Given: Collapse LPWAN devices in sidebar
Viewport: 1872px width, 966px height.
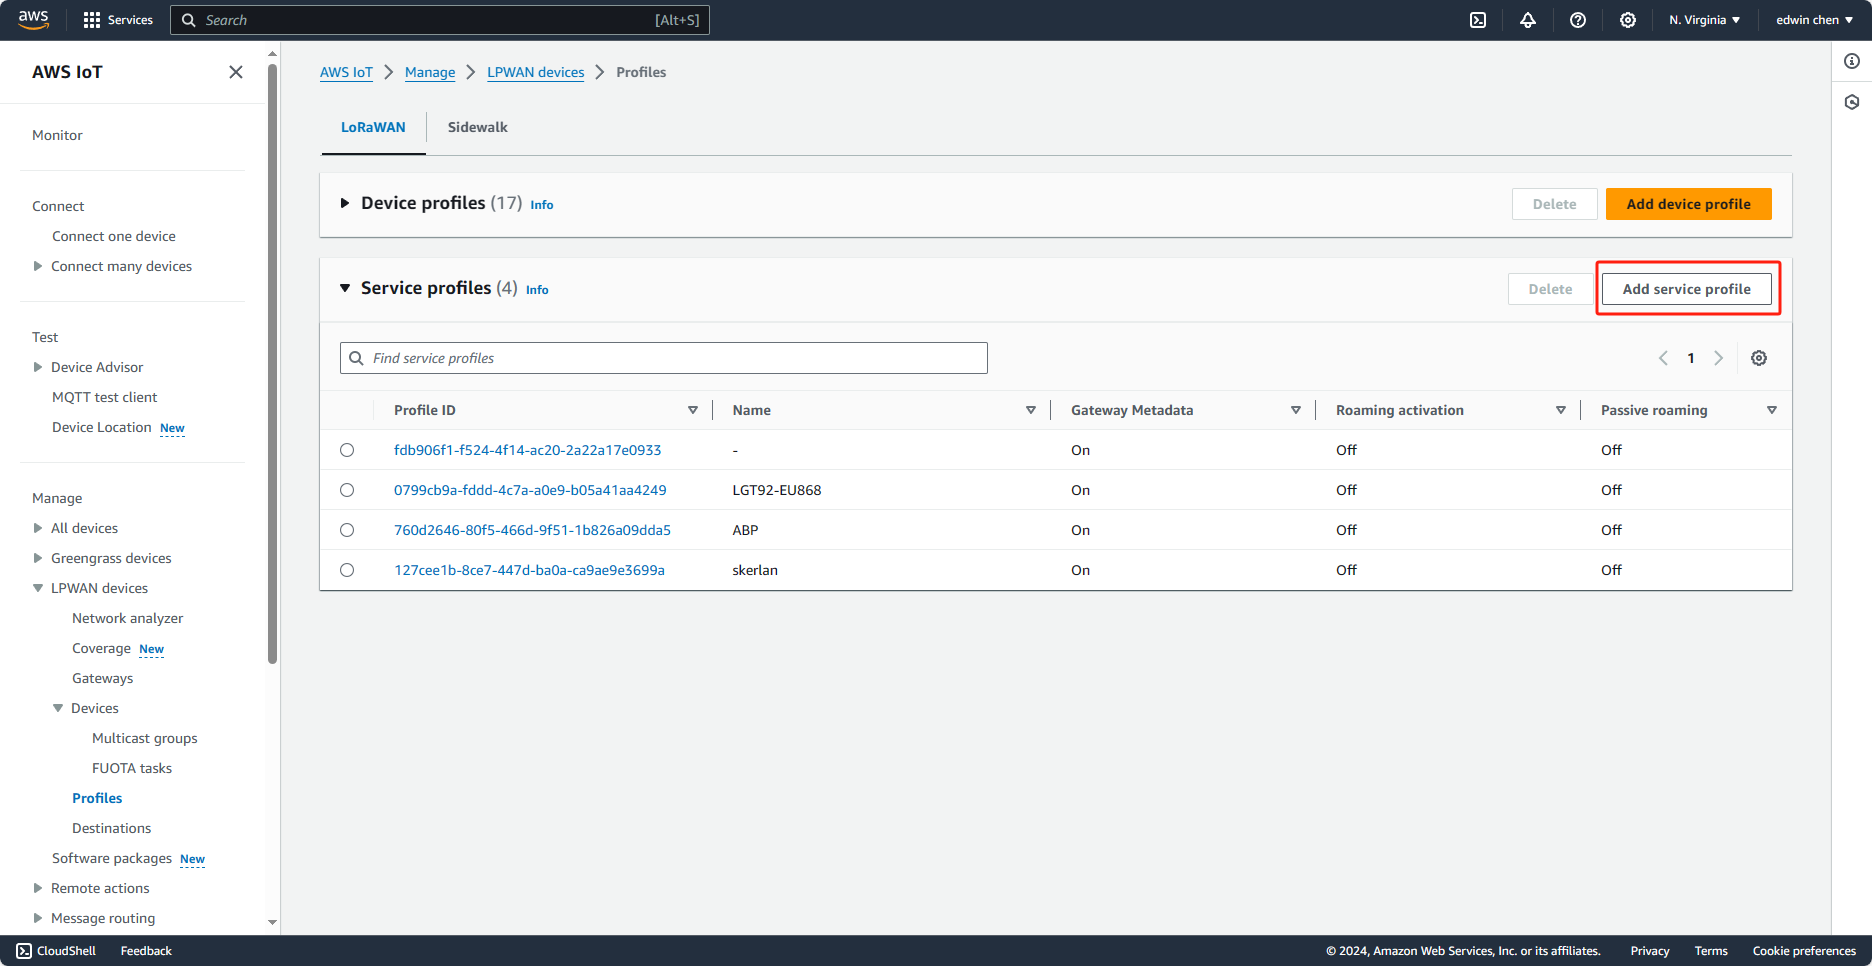Looking at the screenshot, I should click(38, 588).
